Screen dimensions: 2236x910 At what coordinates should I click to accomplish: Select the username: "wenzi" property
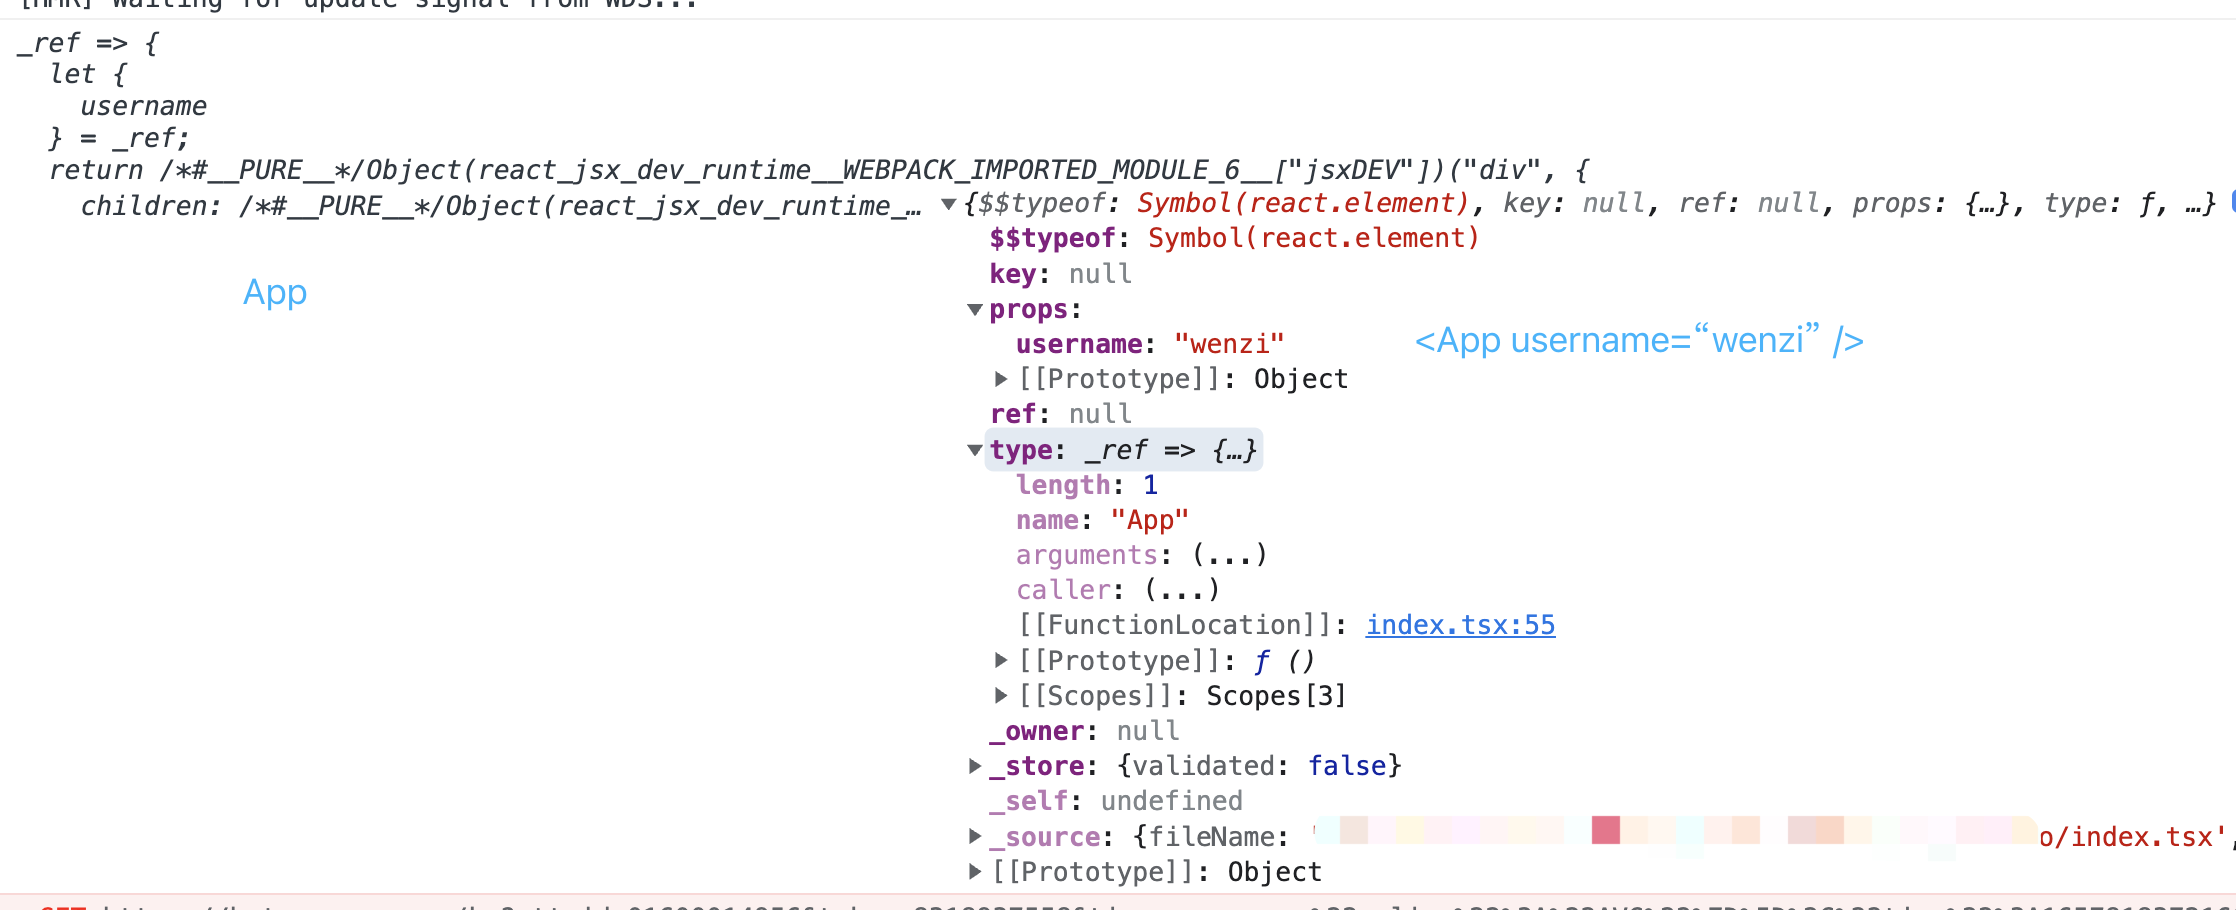(x=1149, y=345)
